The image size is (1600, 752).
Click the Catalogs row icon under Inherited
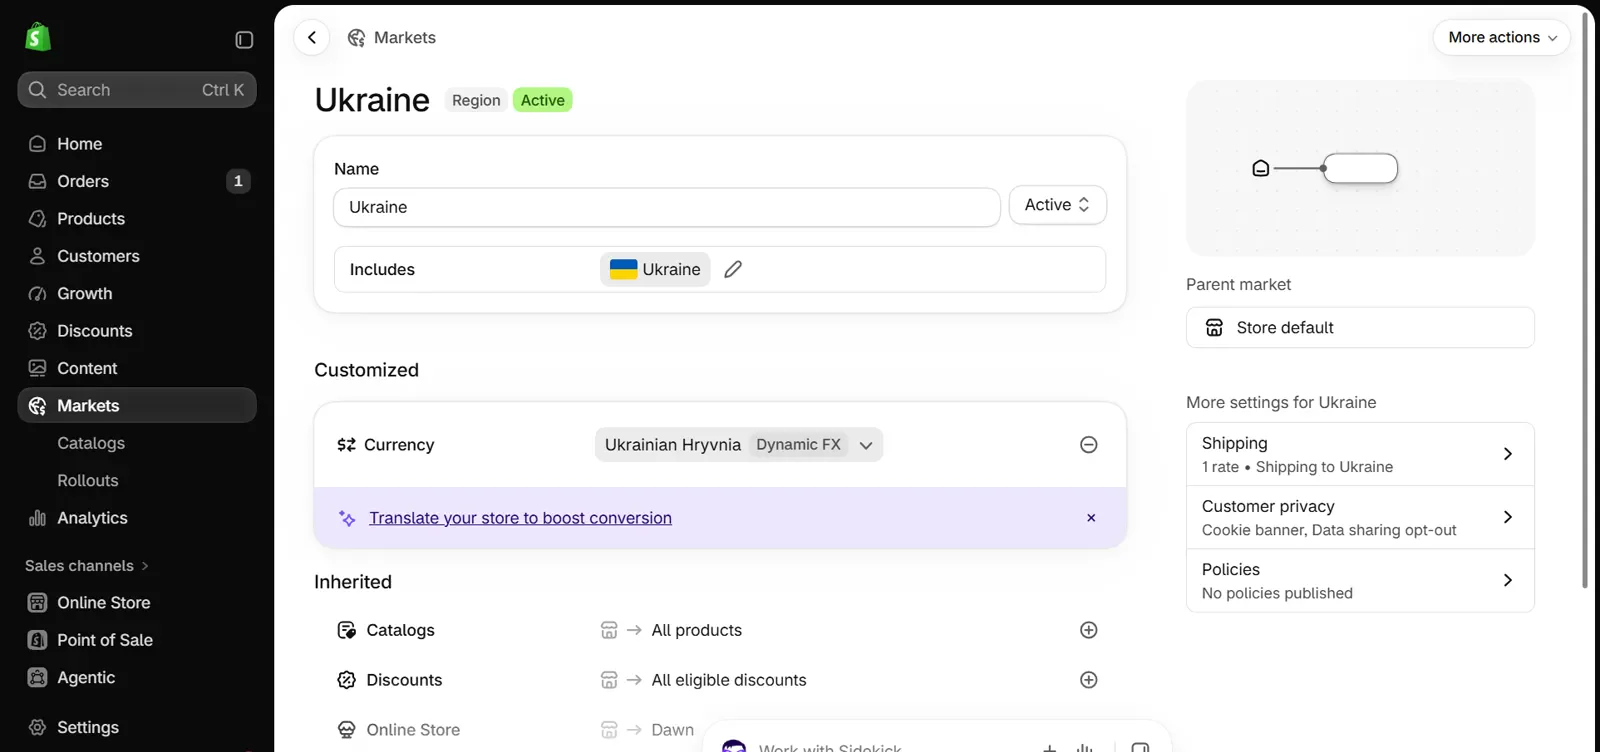point(346,630)
